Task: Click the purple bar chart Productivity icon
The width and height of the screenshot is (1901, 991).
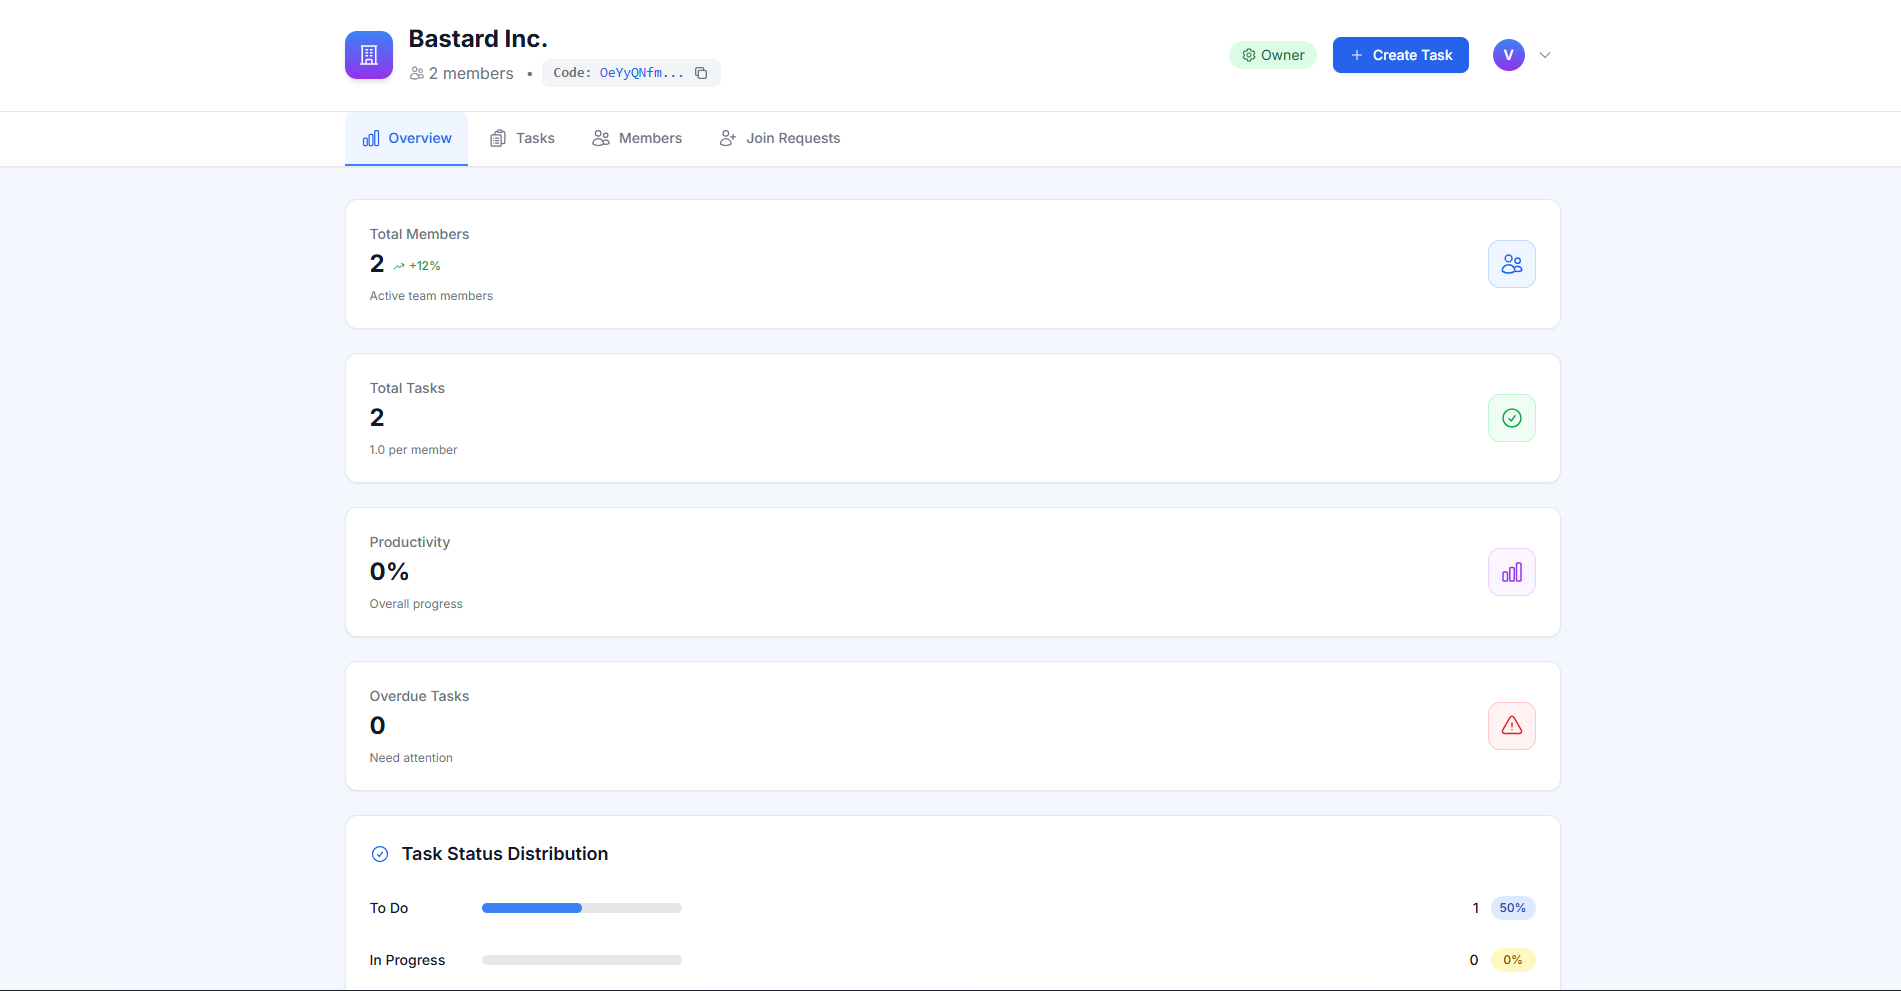Action: (1511, 571)
